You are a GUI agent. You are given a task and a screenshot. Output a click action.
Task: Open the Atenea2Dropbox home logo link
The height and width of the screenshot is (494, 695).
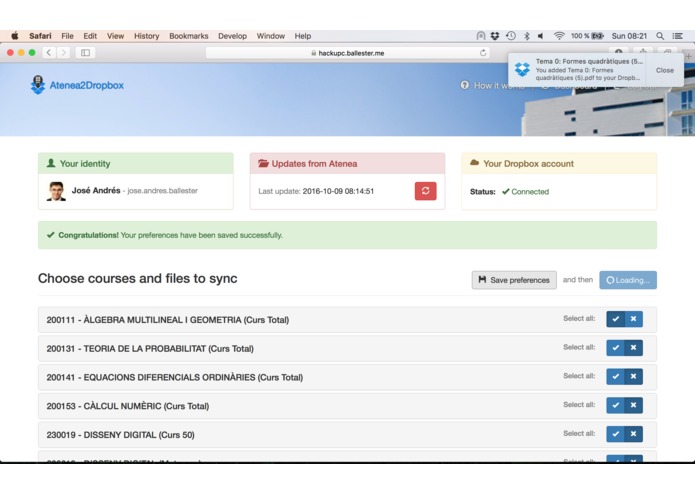77,85
